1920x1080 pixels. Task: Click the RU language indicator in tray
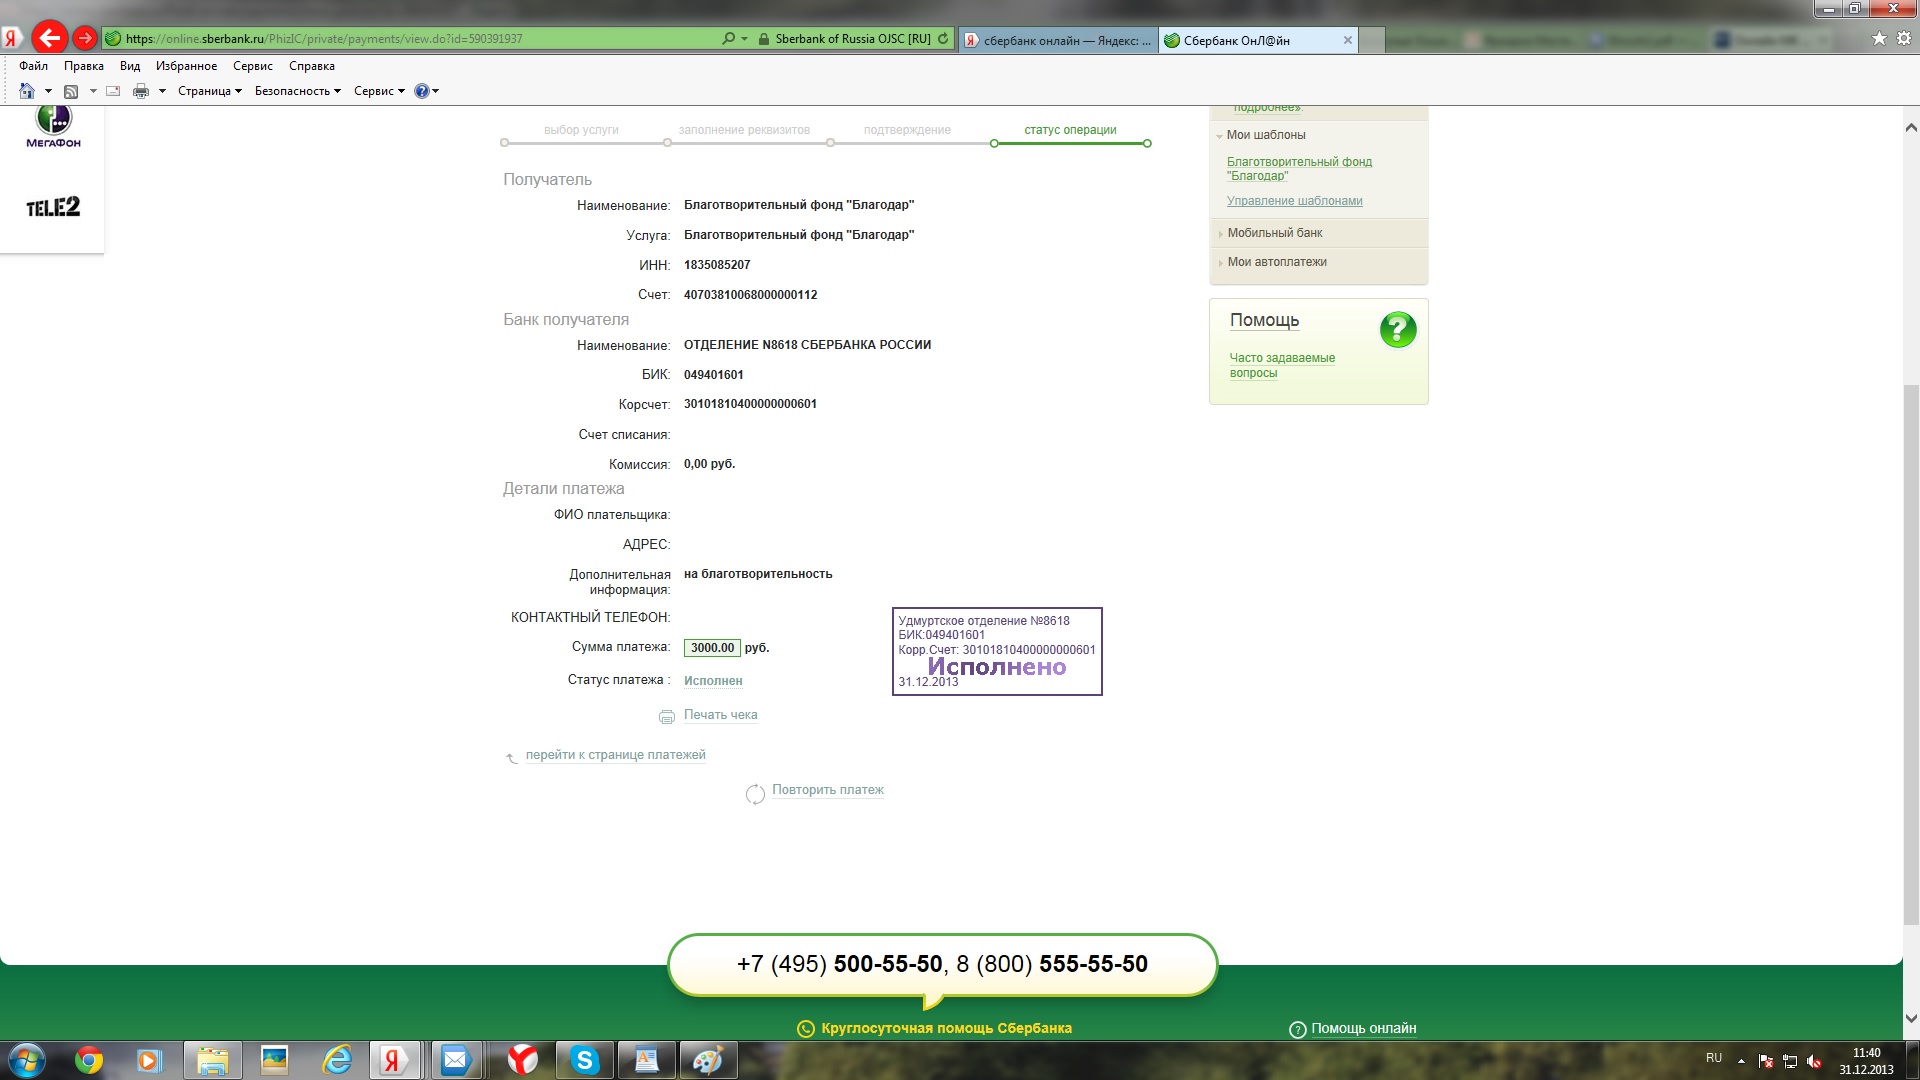click(x=1714, y=1058)
